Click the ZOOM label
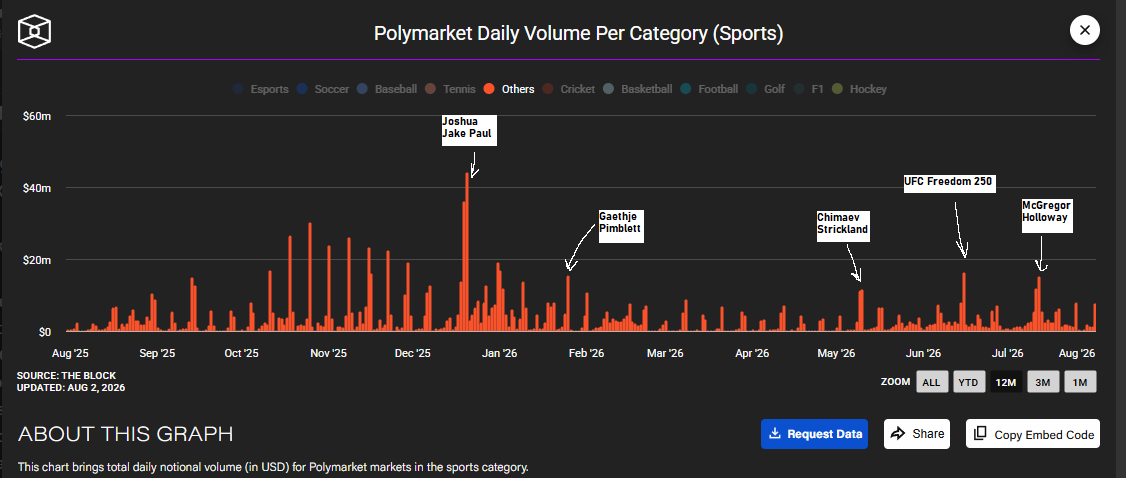The image size is (1126, 478). point(895,382)
